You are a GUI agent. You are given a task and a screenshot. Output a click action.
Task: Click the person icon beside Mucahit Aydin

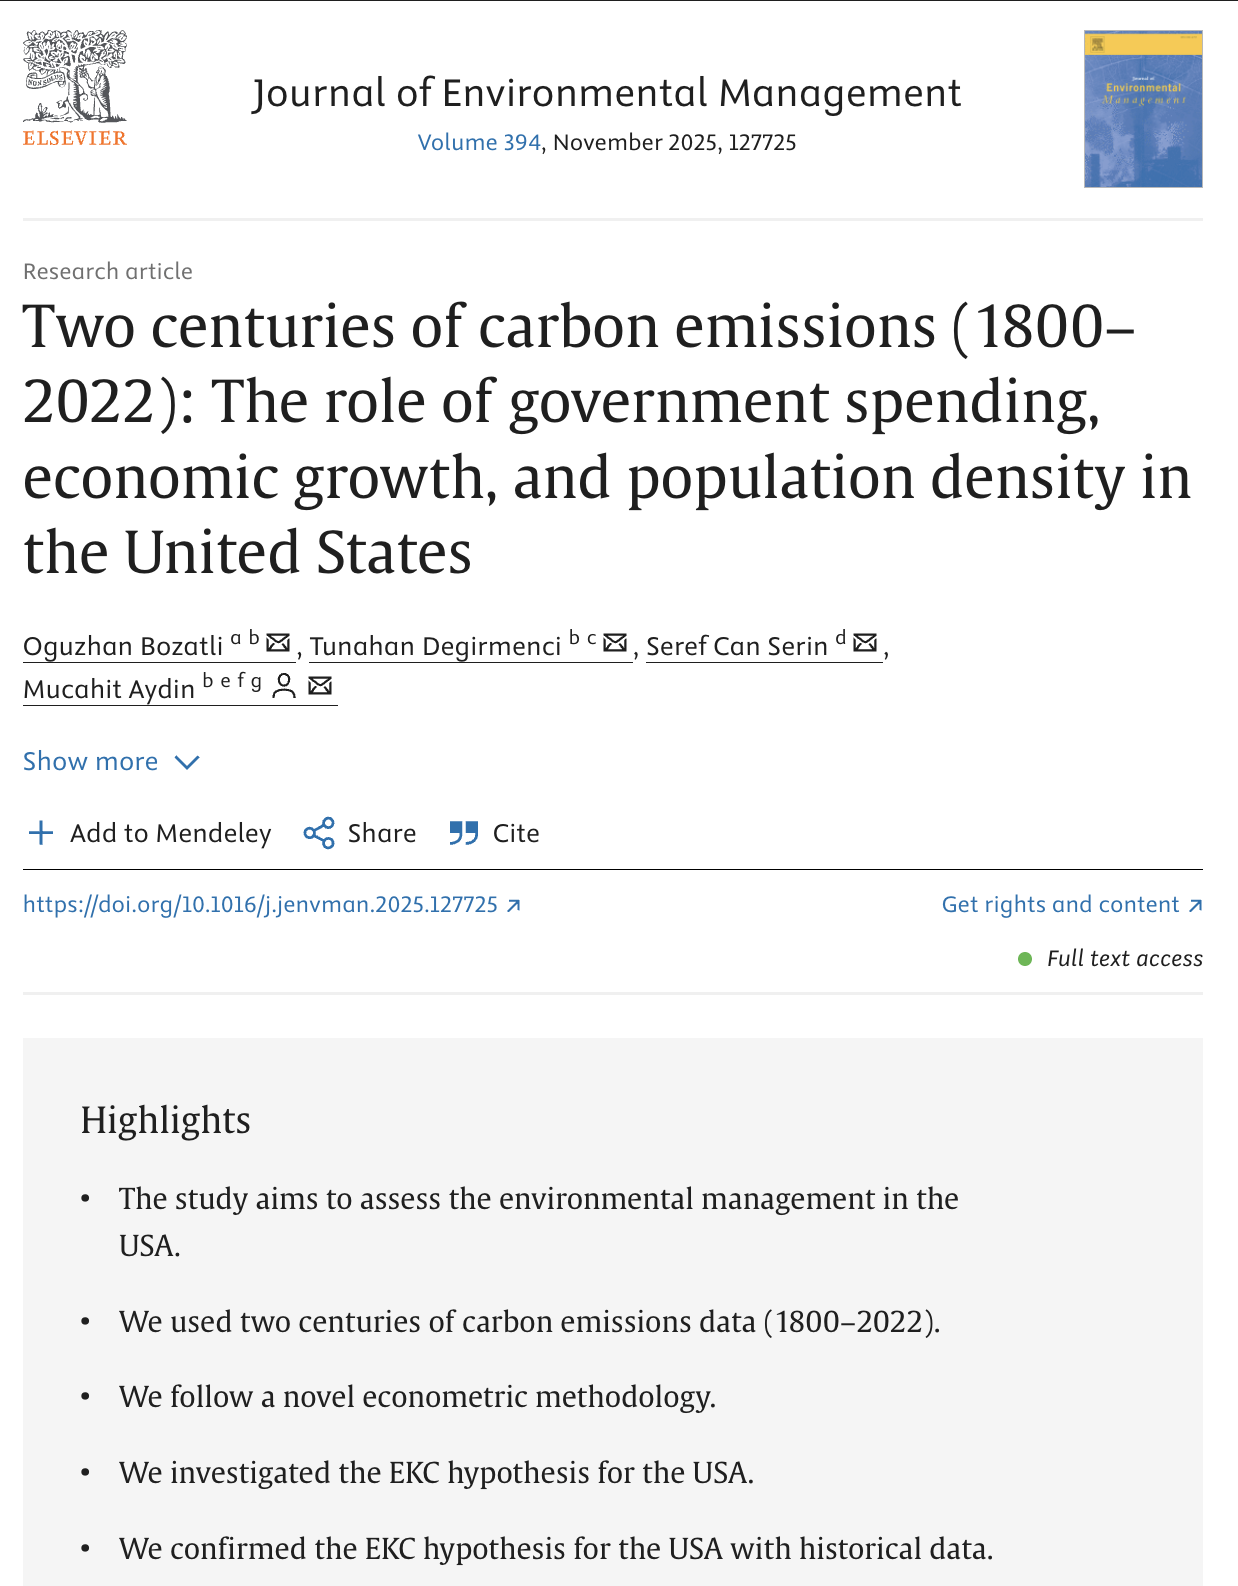pyautogui.click(x=285, y=686)
